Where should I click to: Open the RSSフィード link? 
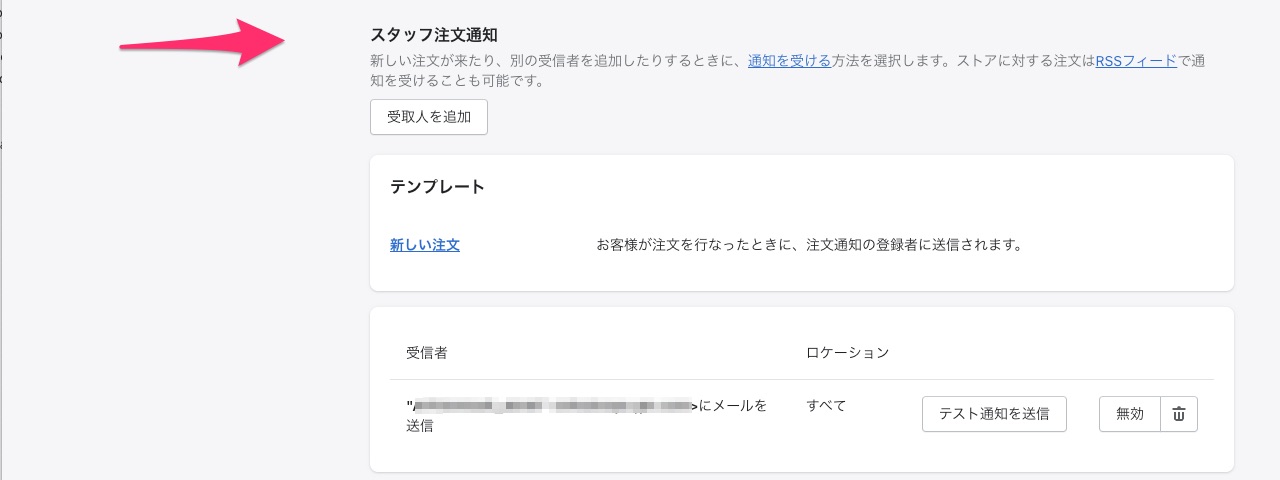1136,61
